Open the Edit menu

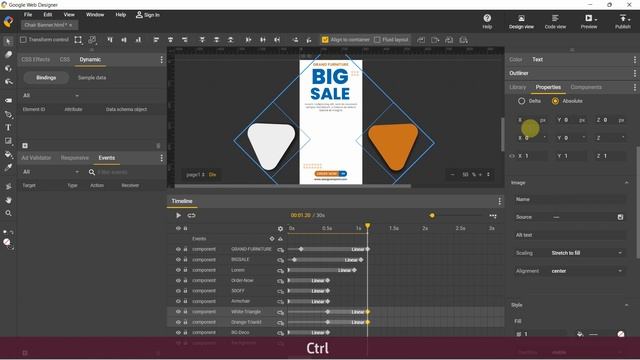click(x=48, y=15)
